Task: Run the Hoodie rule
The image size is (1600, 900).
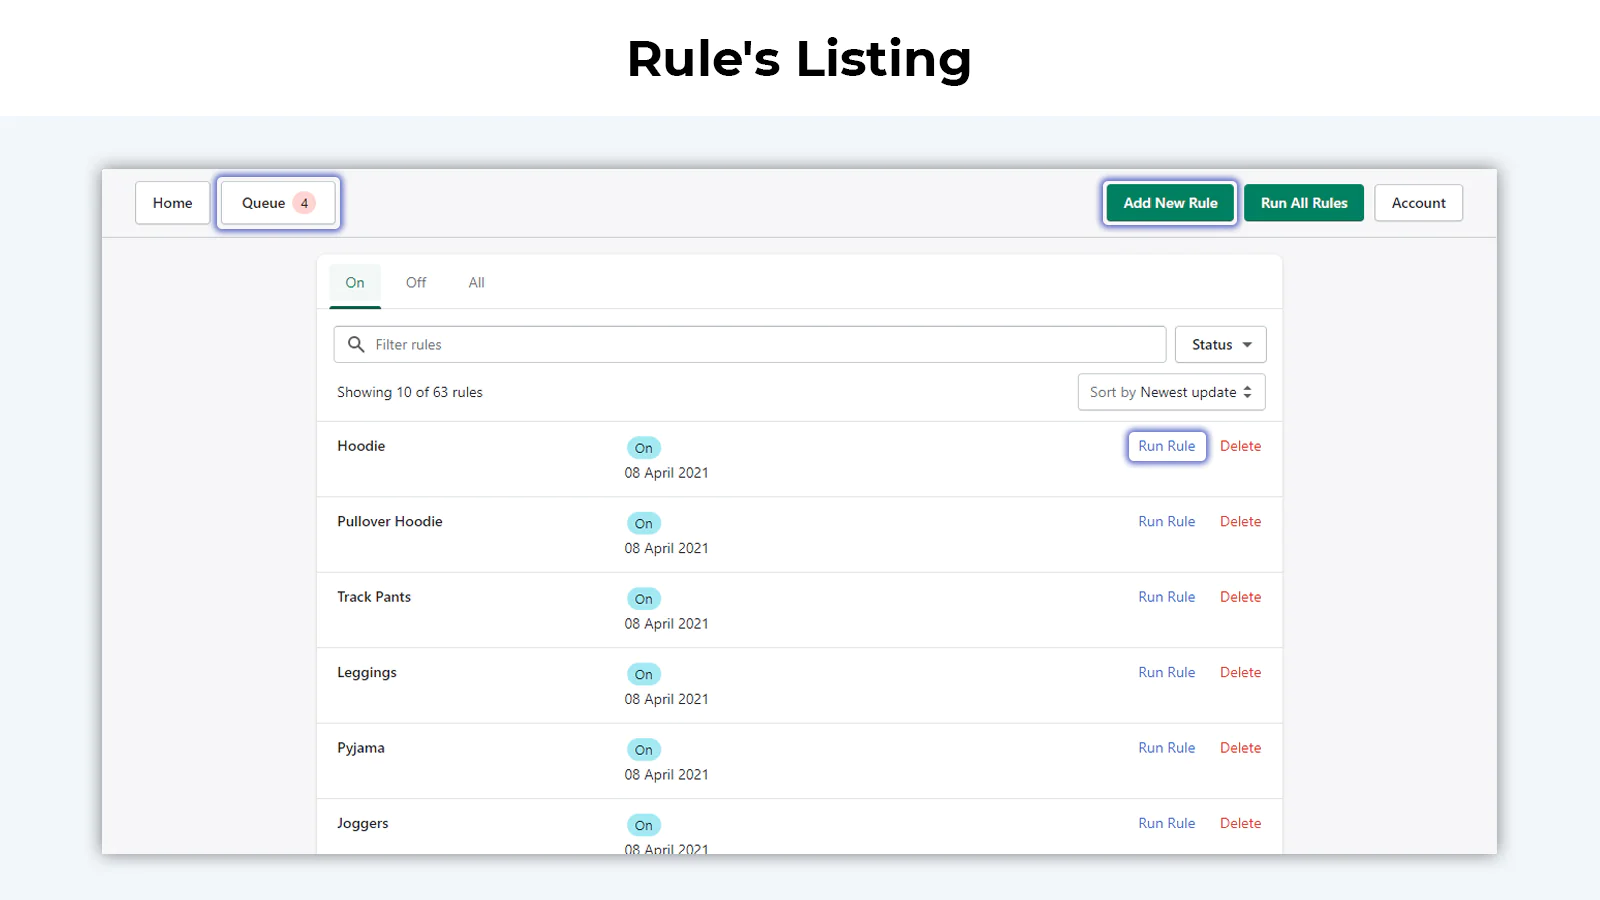Action: point(1166,446)
